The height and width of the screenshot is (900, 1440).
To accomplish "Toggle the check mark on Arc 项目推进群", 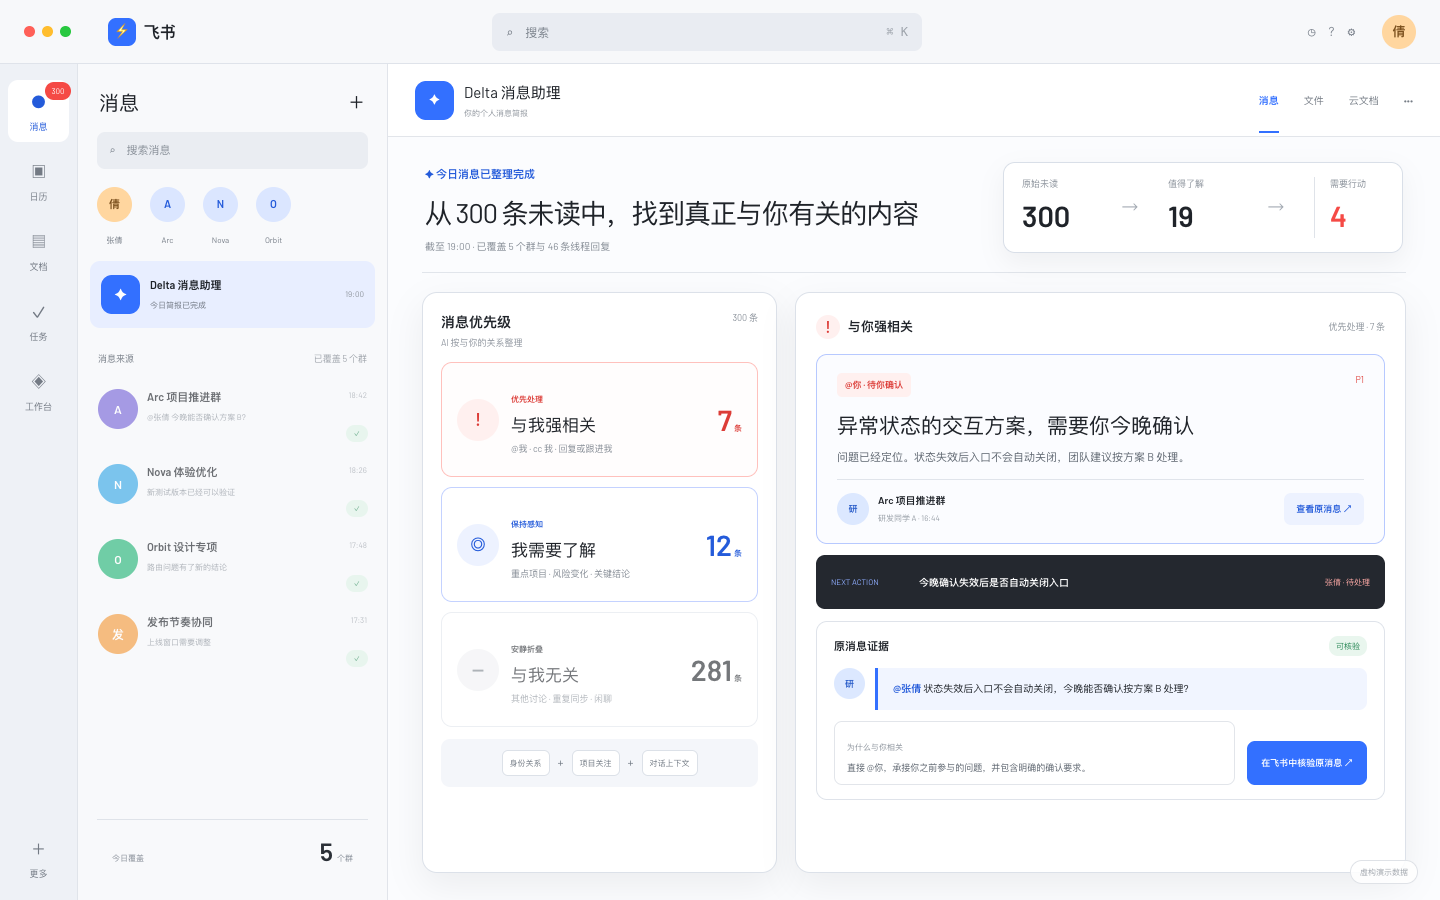I will [x=357, y=433].
